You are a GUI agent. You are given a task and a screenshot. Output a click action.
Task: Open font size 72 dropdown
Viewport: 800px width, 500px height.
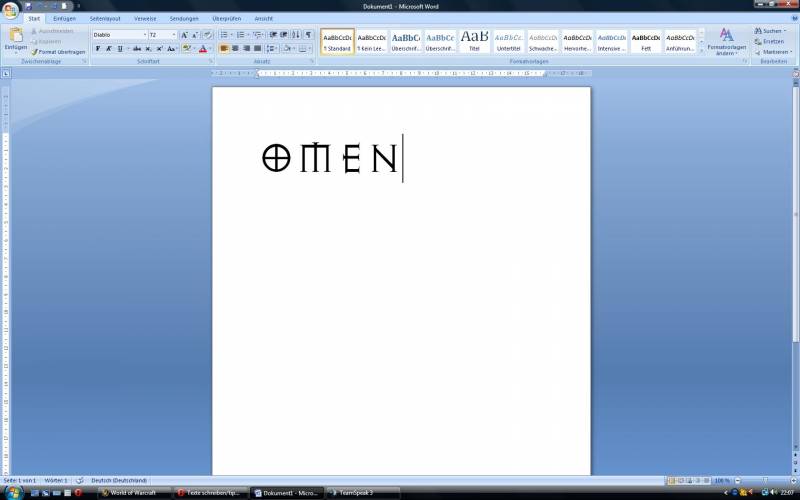click(173, 35)
